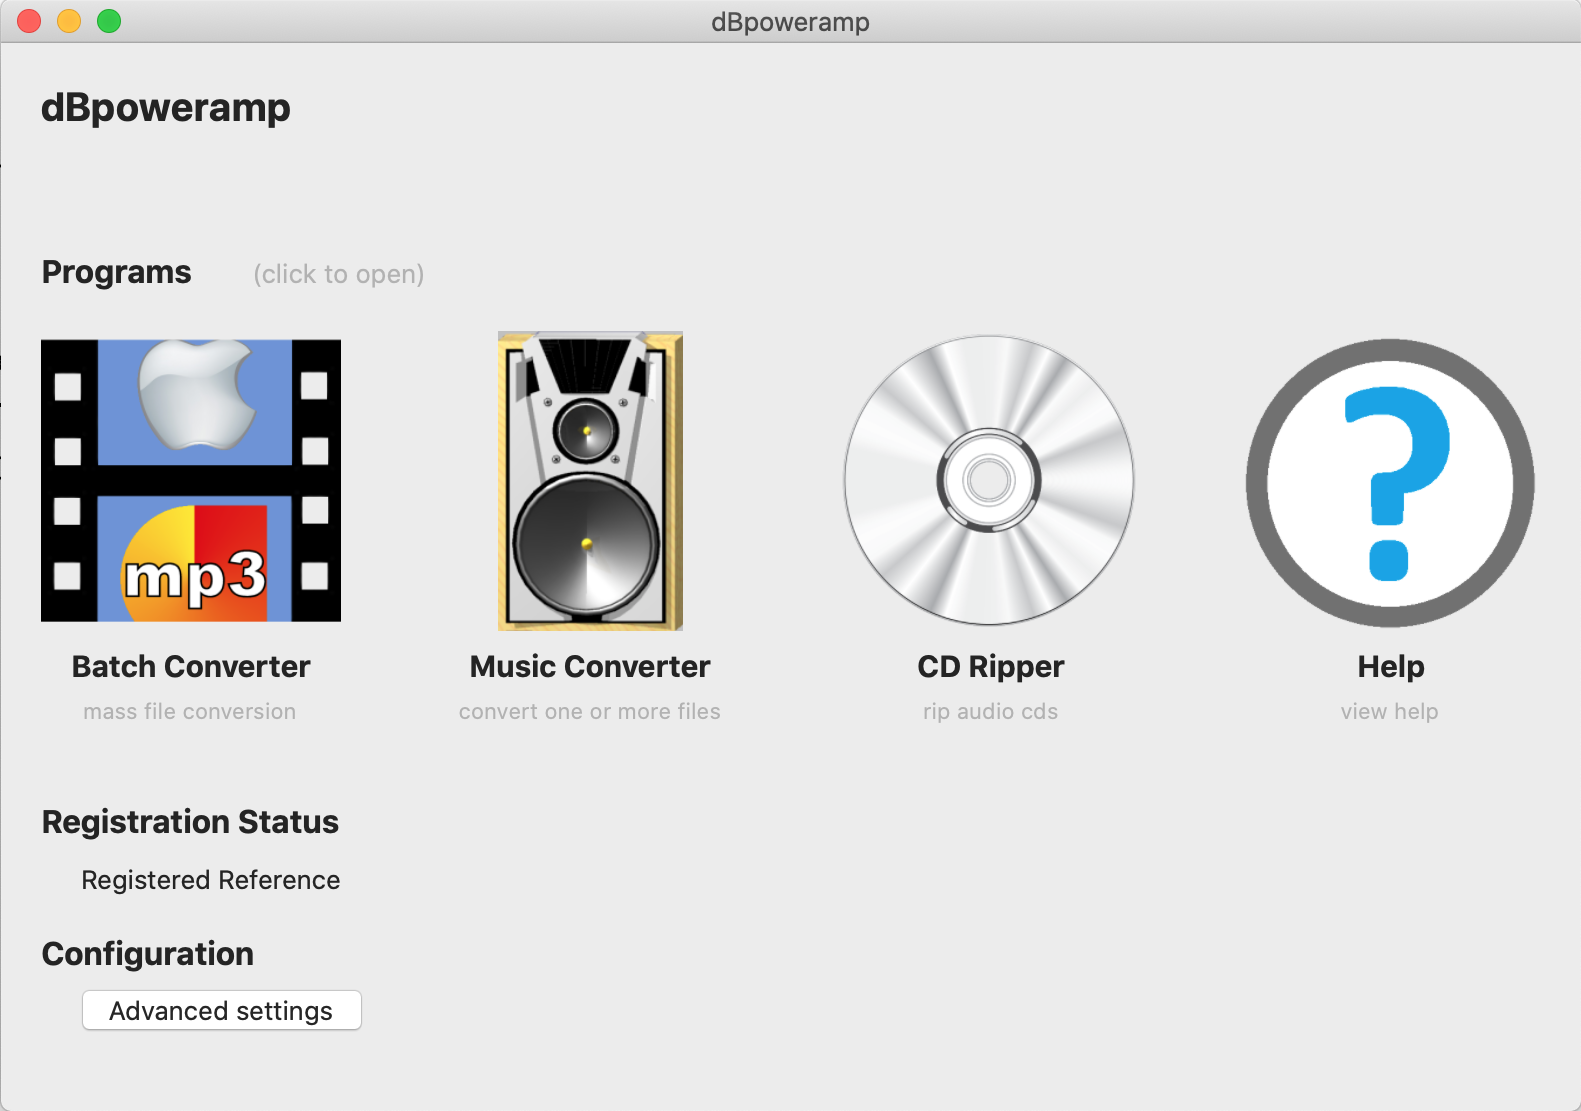Click the Batch Converter label
1581x1111 pixels.
pos(191,667)
